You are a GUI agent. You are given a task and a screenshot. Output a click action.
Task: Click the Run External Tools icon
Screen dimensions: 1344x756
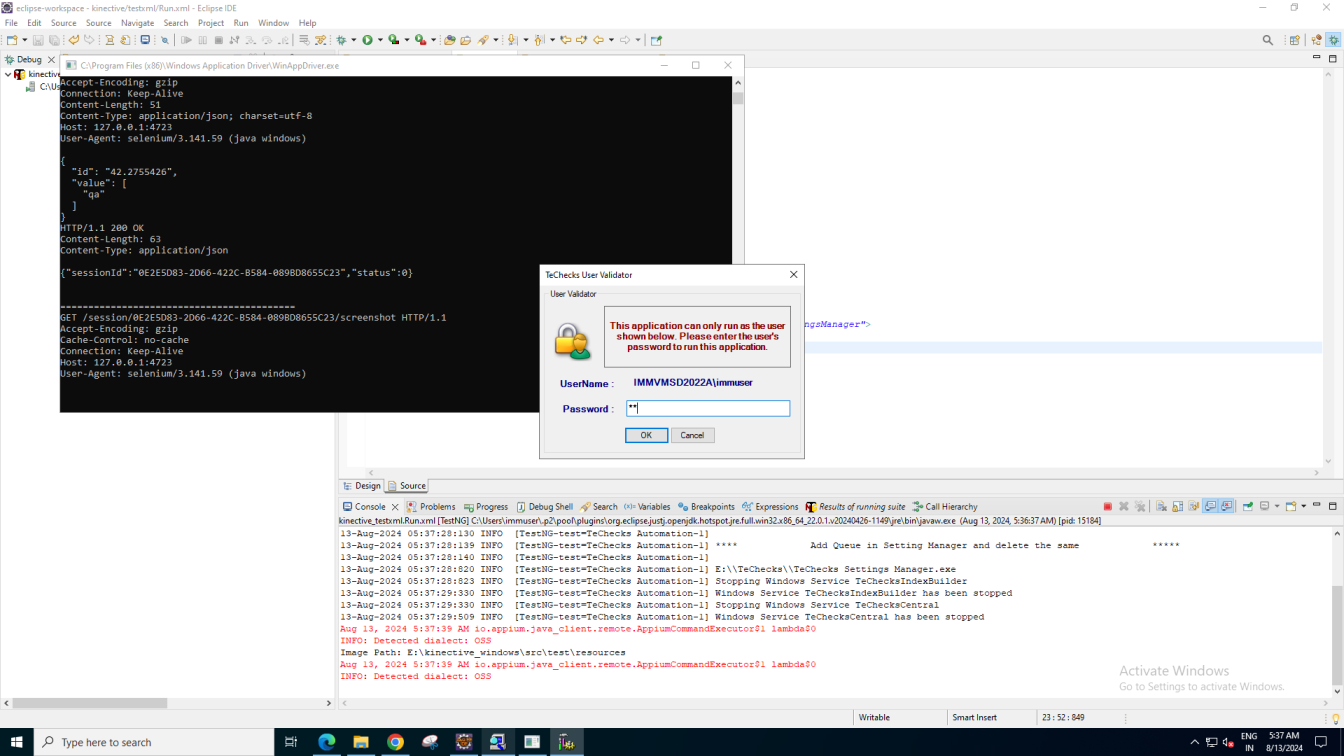(420, 40)
